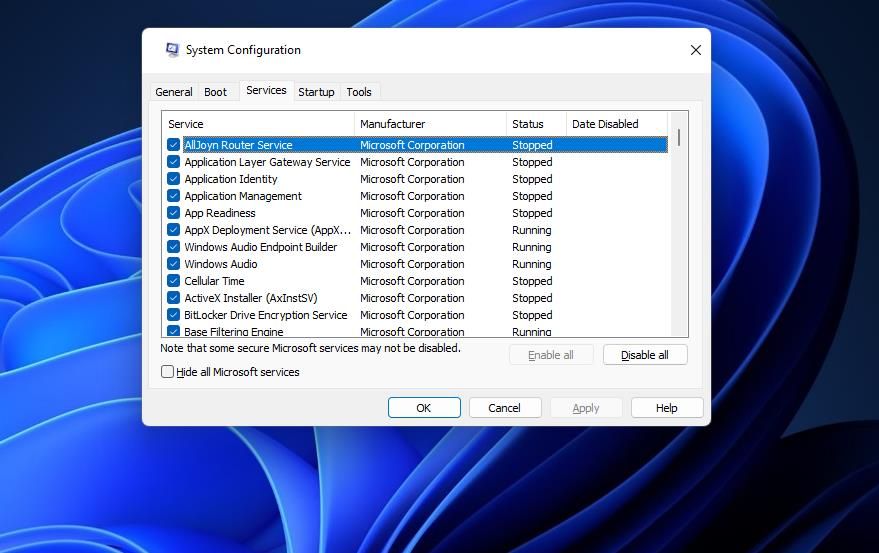Enable Hide all Microsoft services checkbox

point(167,372)
